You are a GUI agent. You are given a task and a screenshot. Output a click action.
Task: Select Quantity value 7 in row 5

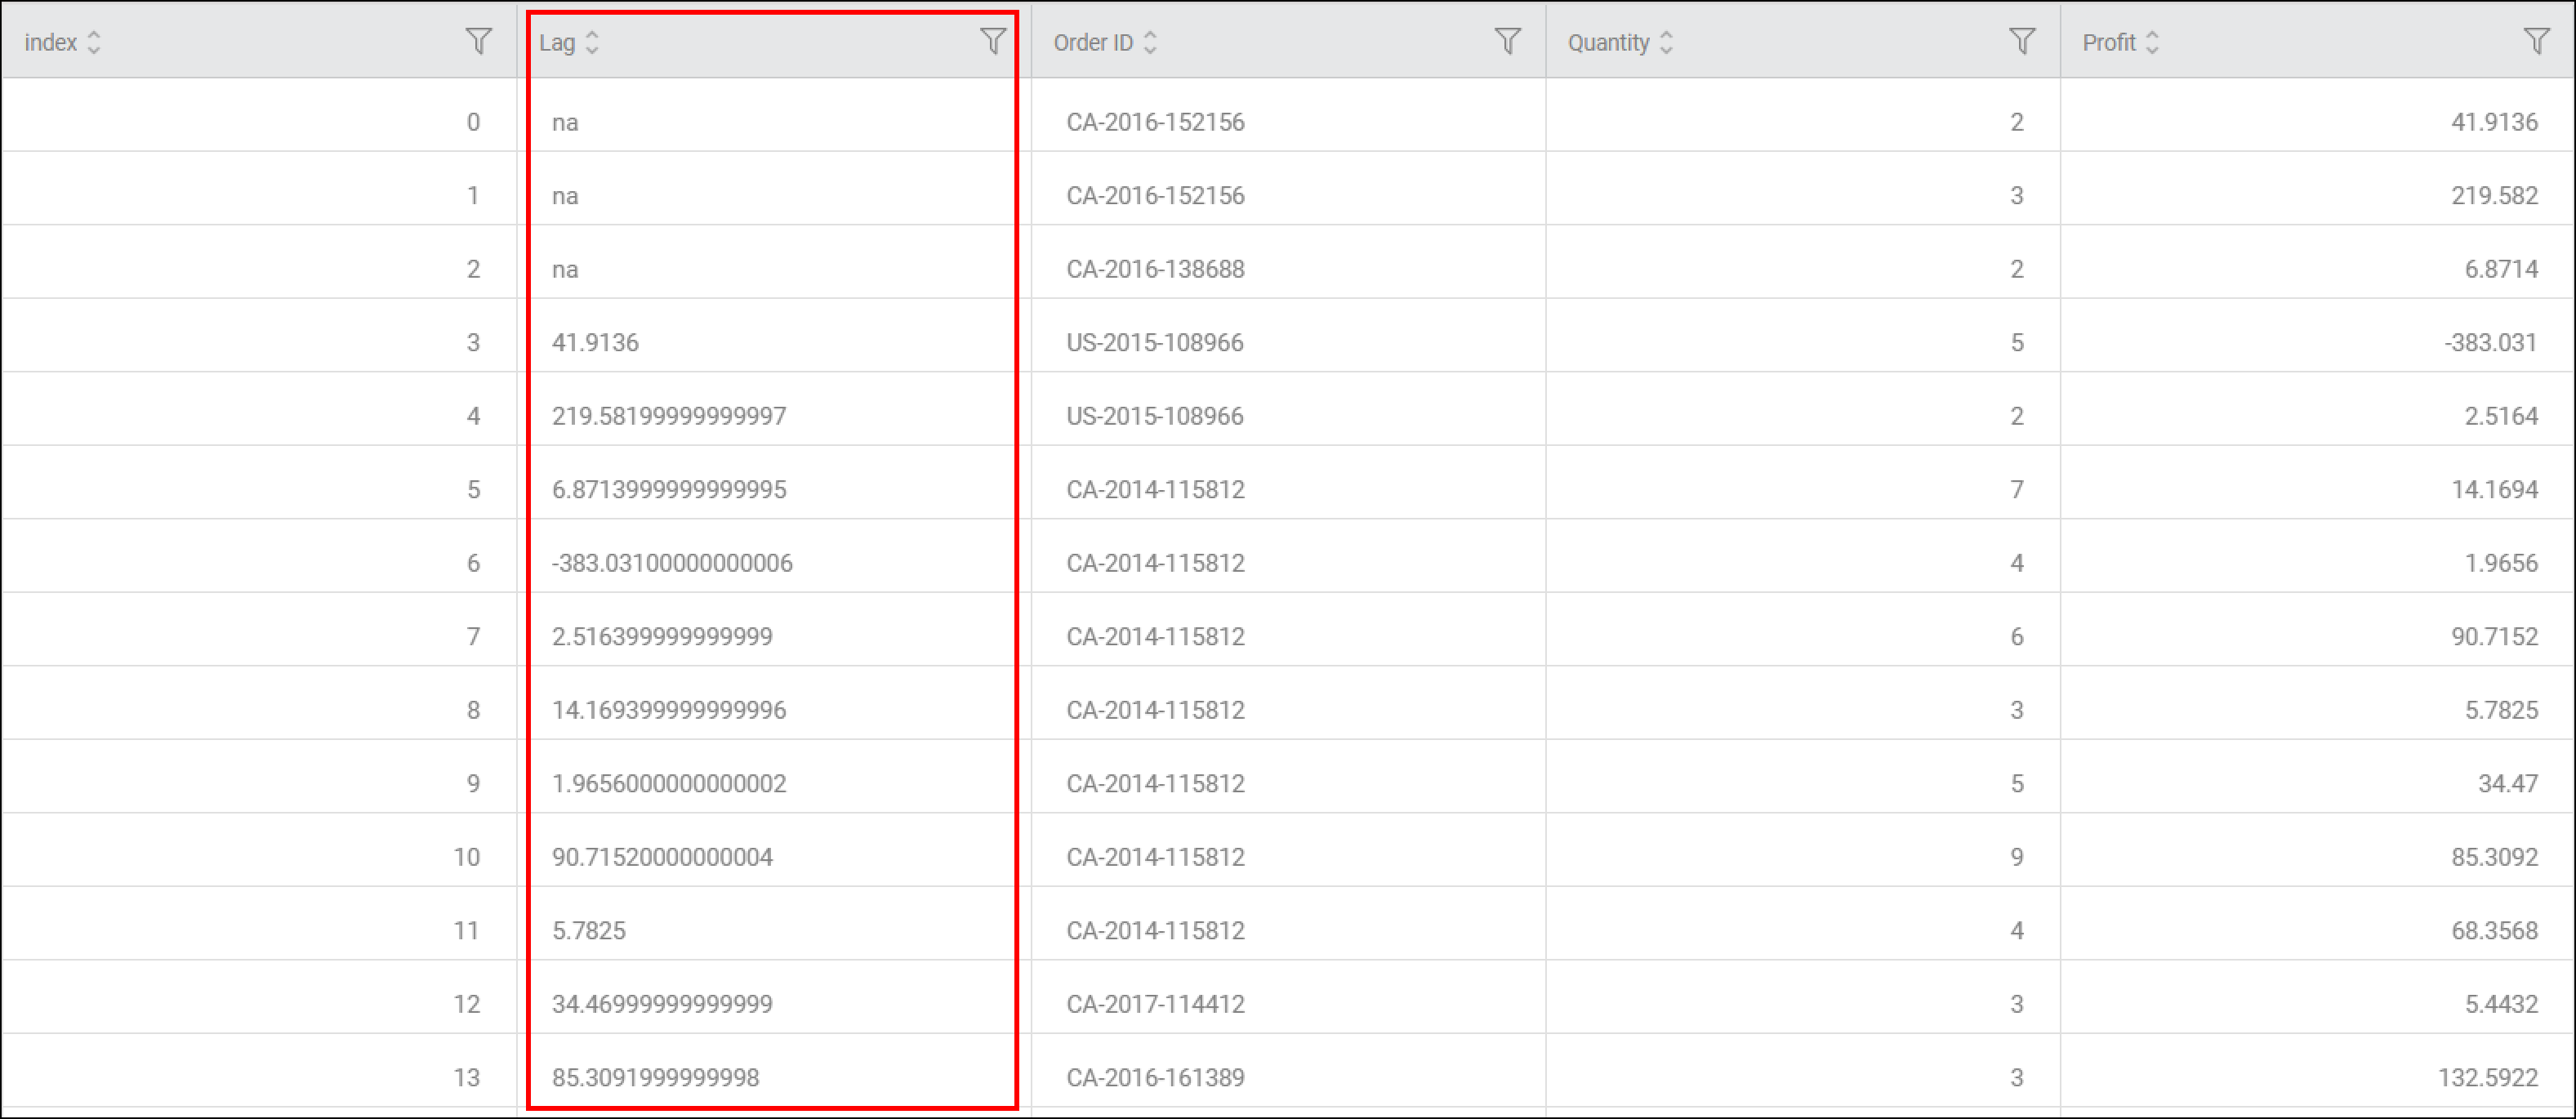tap(2017, 489)
